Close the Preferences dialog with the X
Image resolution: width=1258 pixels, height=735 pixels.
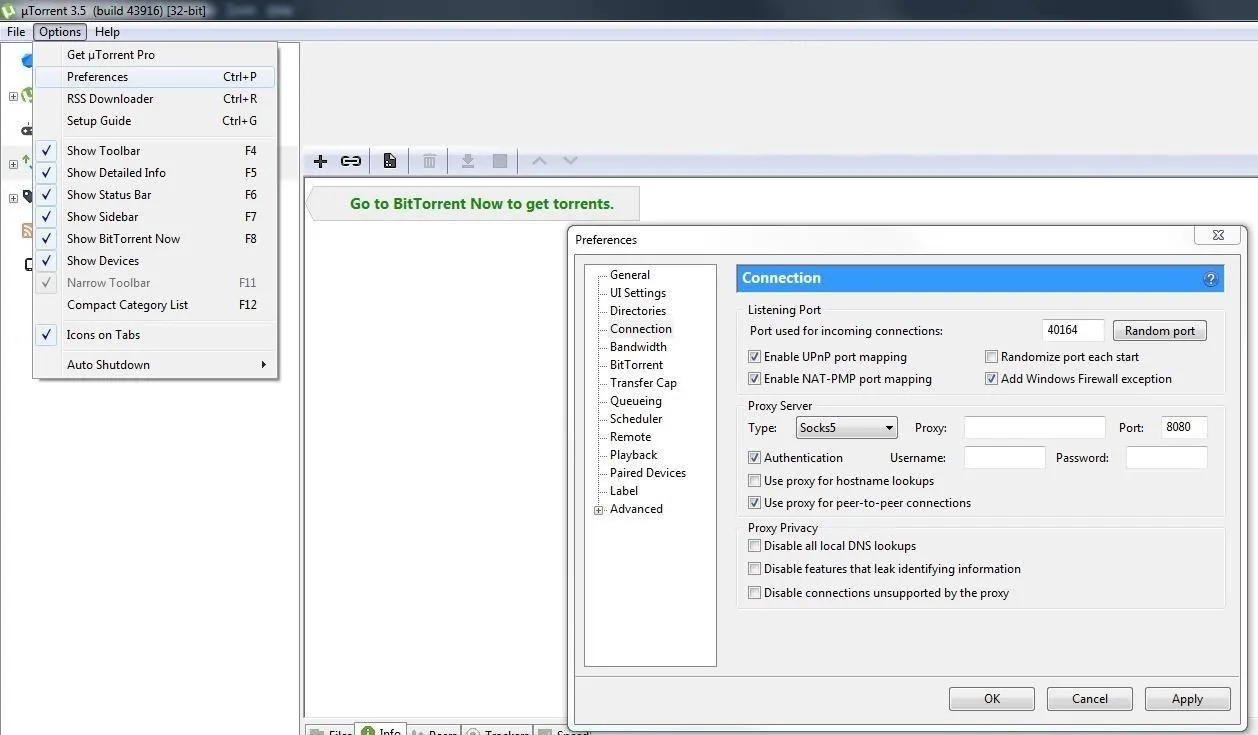coord(1218,236)
